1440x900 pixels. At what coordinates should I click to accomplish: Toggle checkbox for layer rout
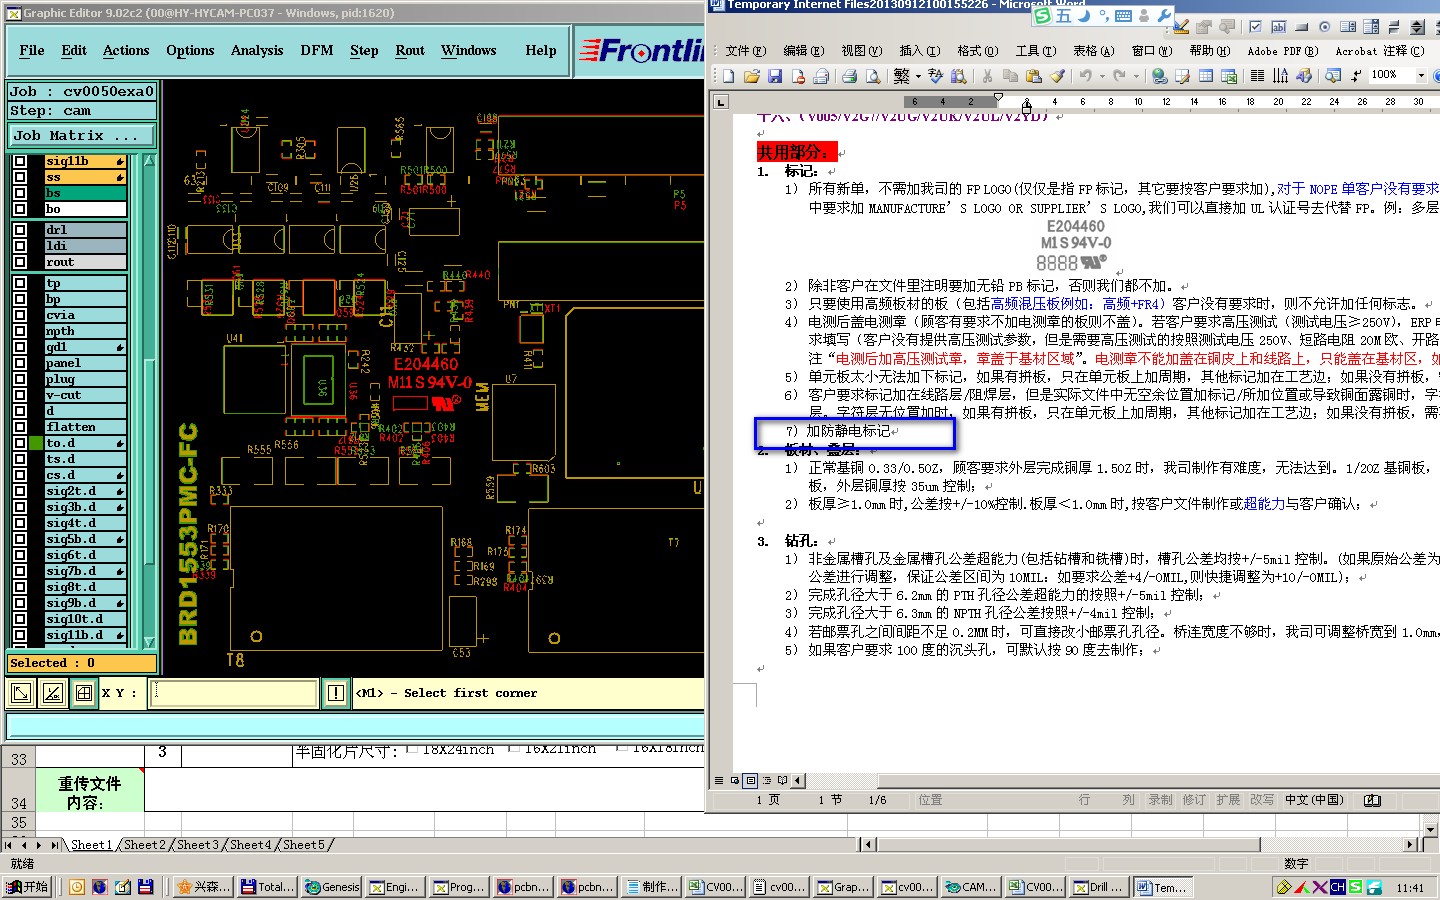tap(20, 262)
